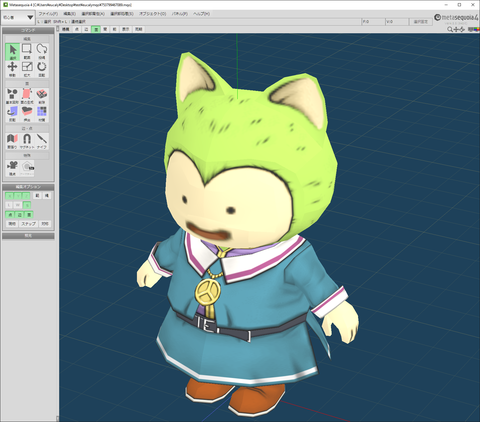Toggle the Z axis edit option

(27, 196)
